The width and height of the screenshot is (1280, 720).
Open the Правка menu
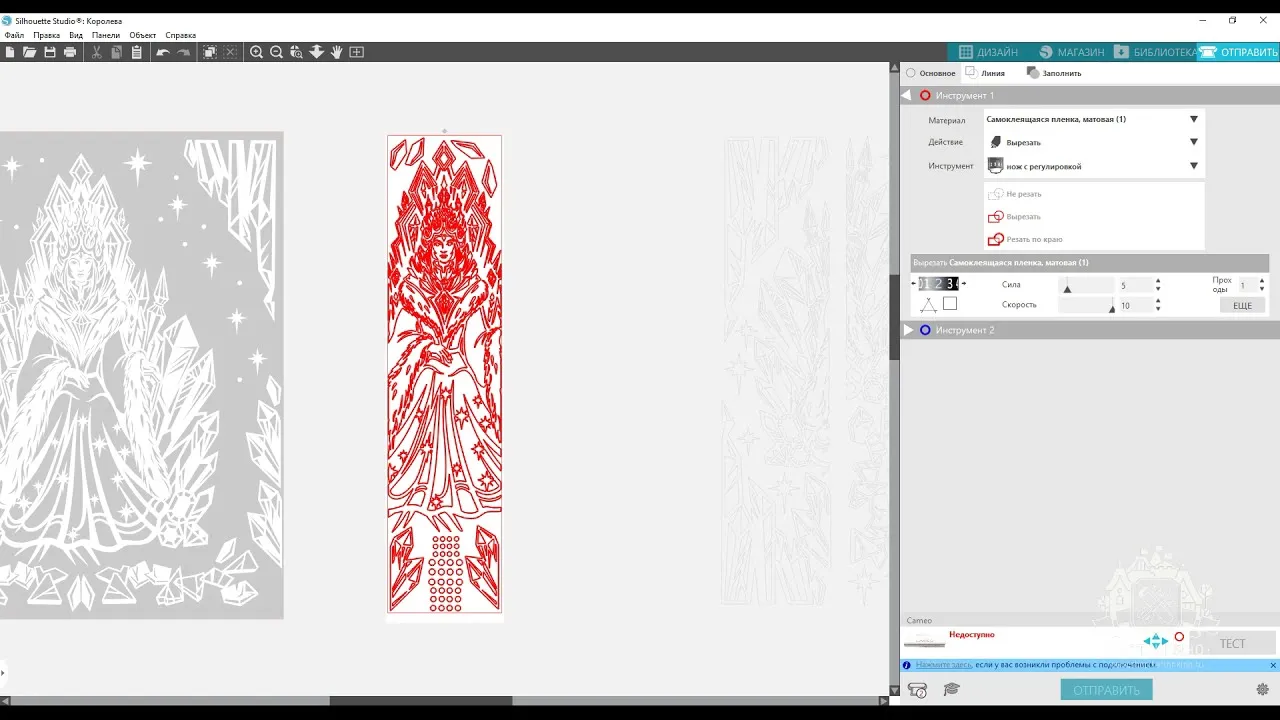tap(46, 35)
